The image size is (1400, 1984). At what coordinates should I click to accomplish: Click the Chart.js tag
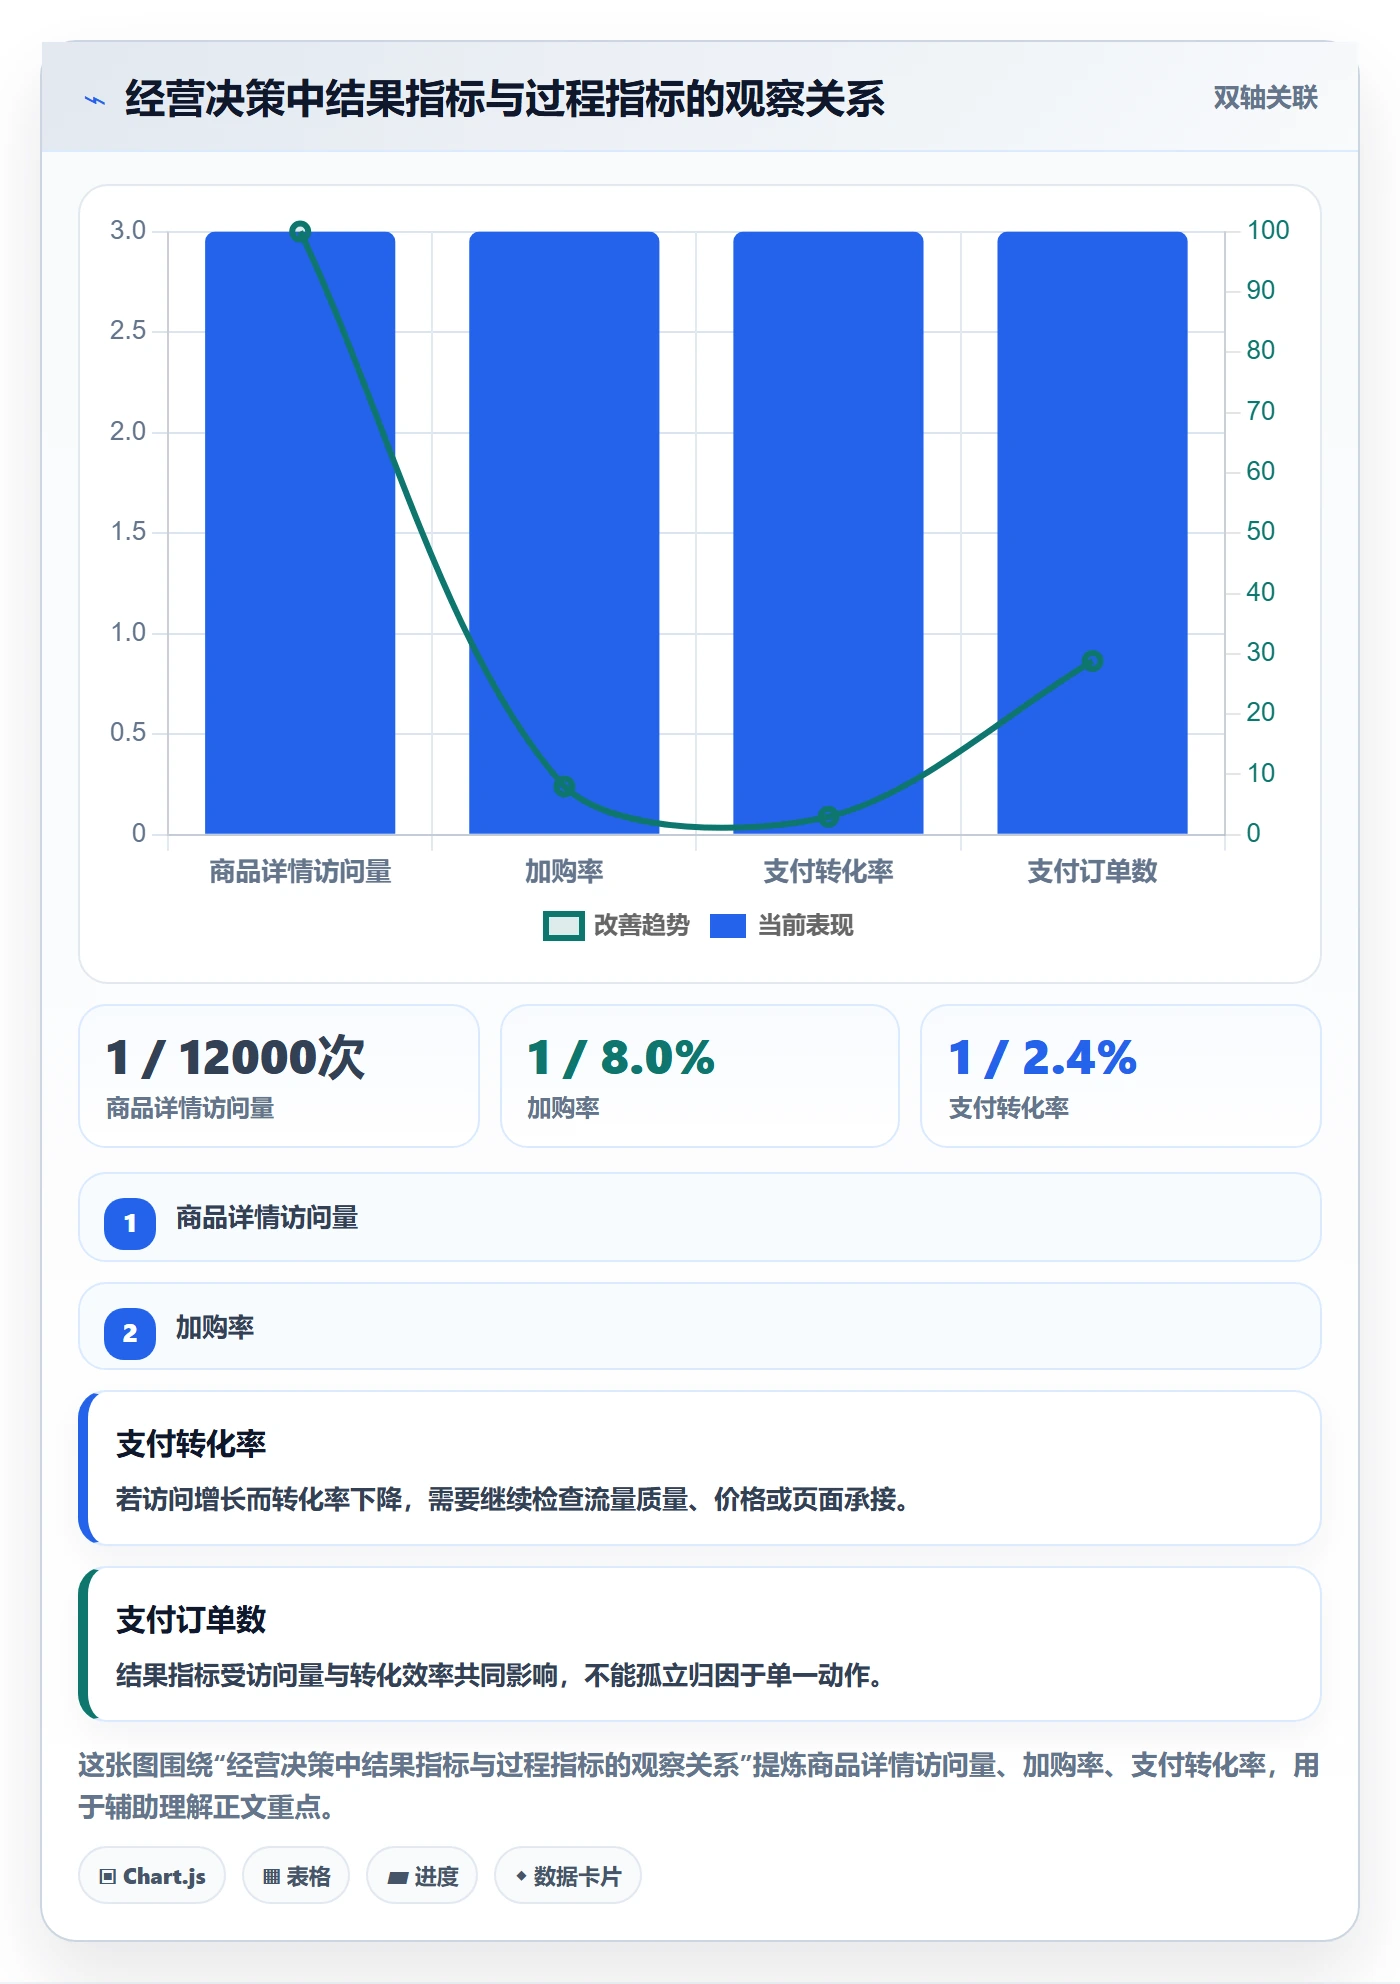[x=152, y=1876]
